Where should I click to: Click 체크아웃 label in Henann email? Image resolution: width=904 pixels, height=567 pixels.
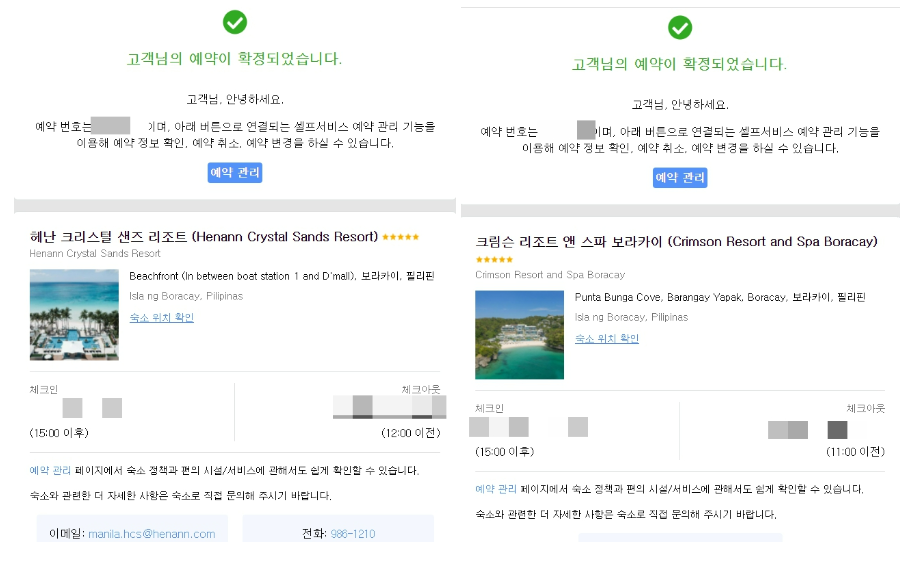pos(421,390)
